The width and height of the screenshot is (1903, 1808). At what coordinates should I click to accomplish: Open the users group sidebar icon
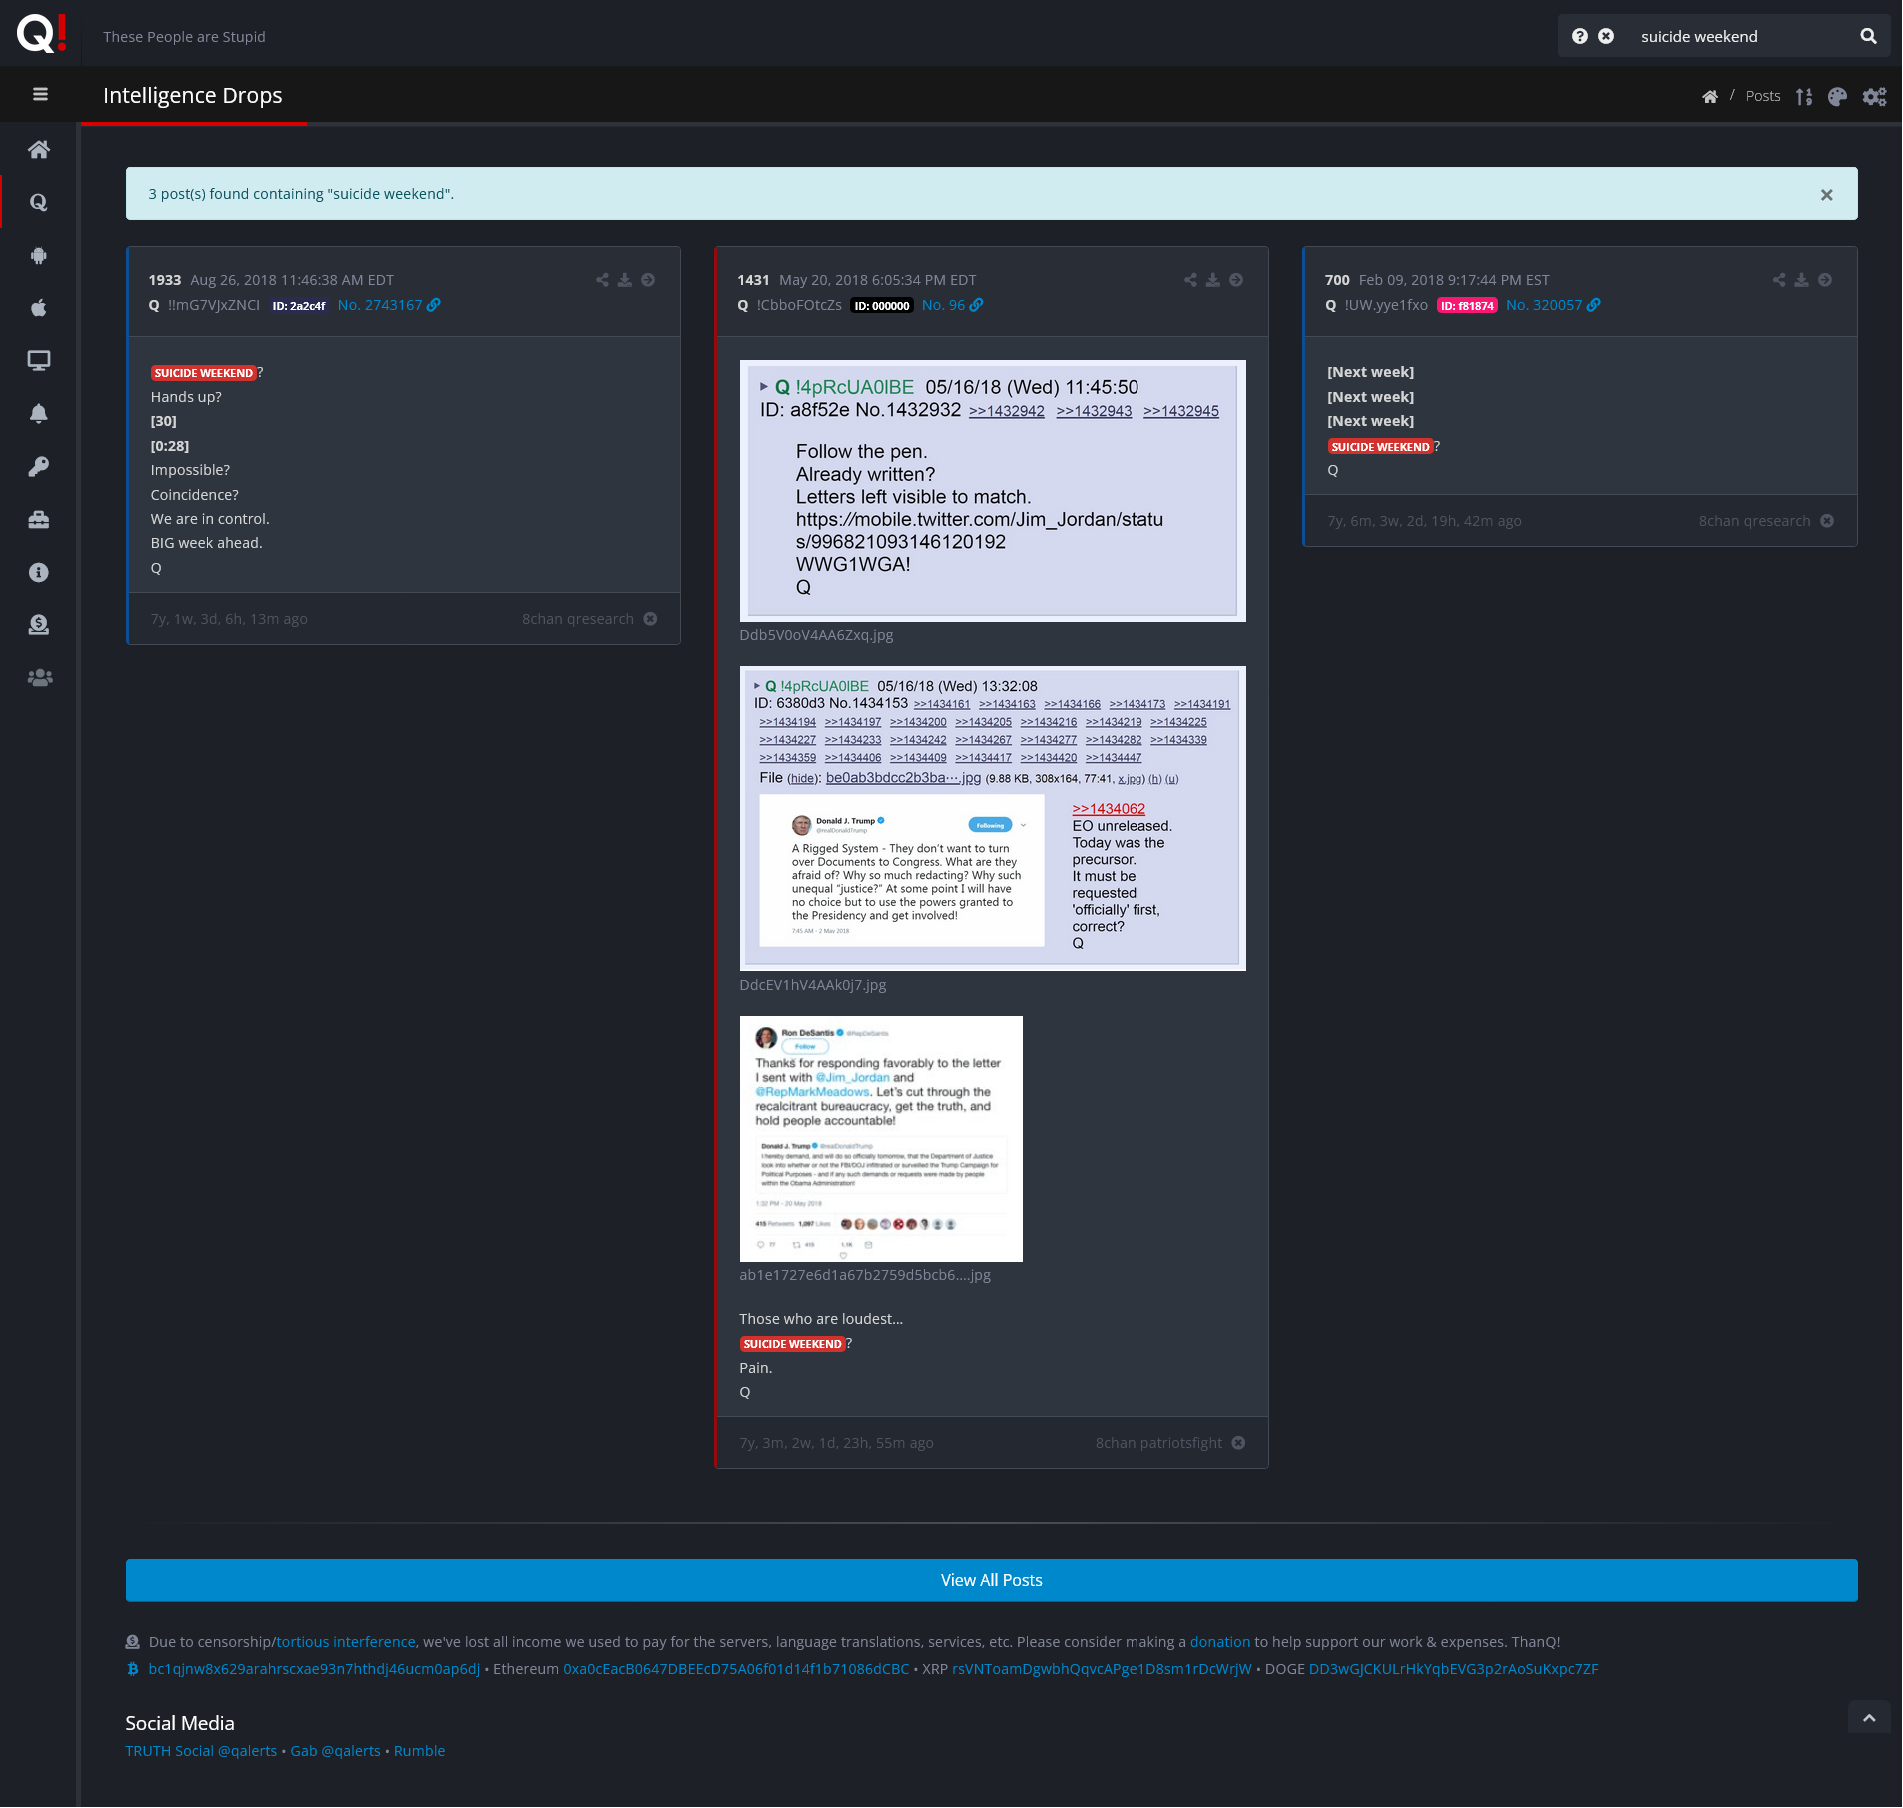point(39,678)
